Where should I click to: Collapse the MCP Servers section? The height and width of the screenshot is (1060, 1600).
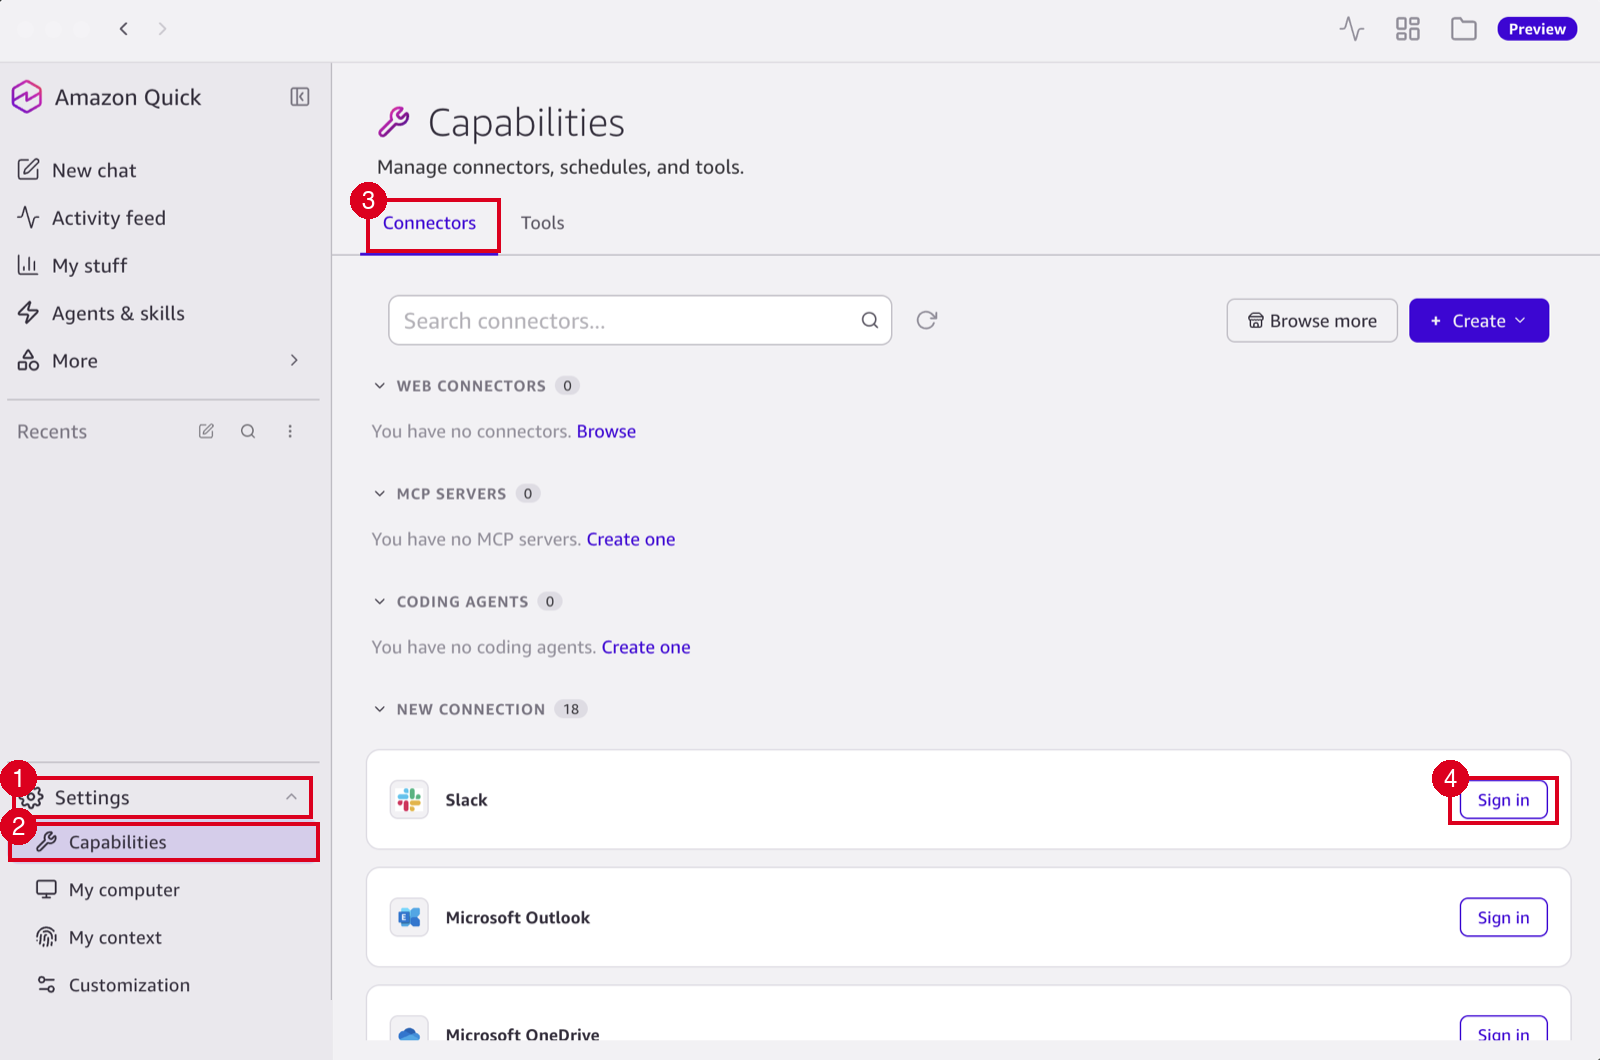pos(380,494)
